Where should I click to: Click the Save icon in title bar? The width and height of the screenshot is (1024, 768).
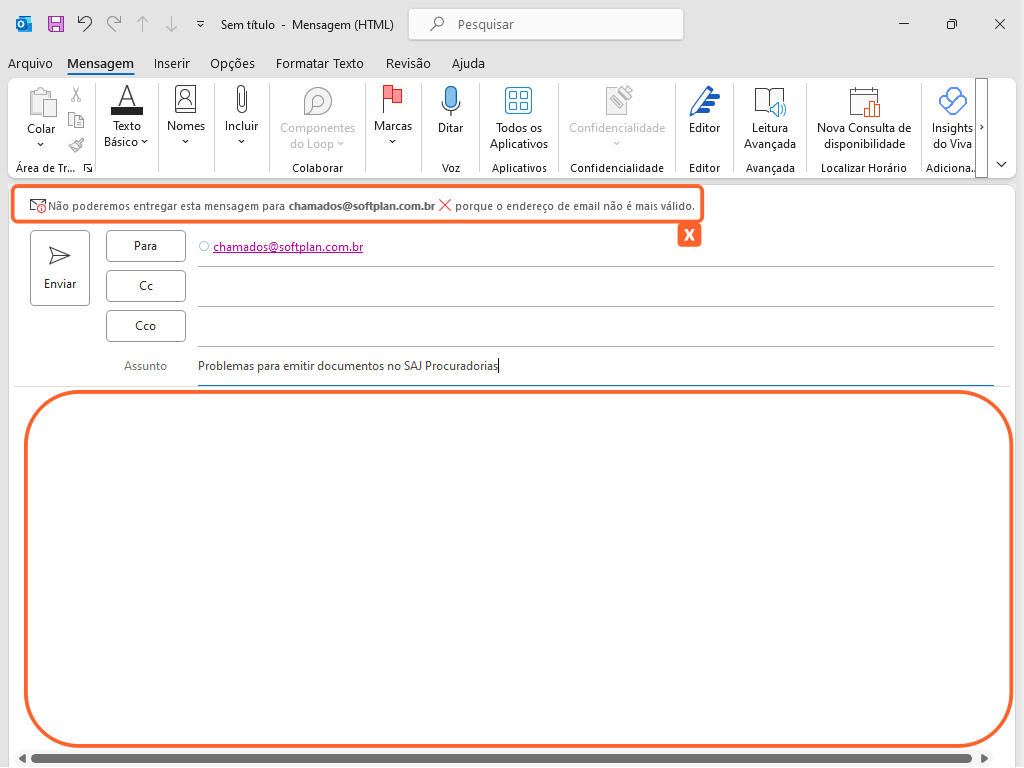pyautogui.click(x=56, y=24)
